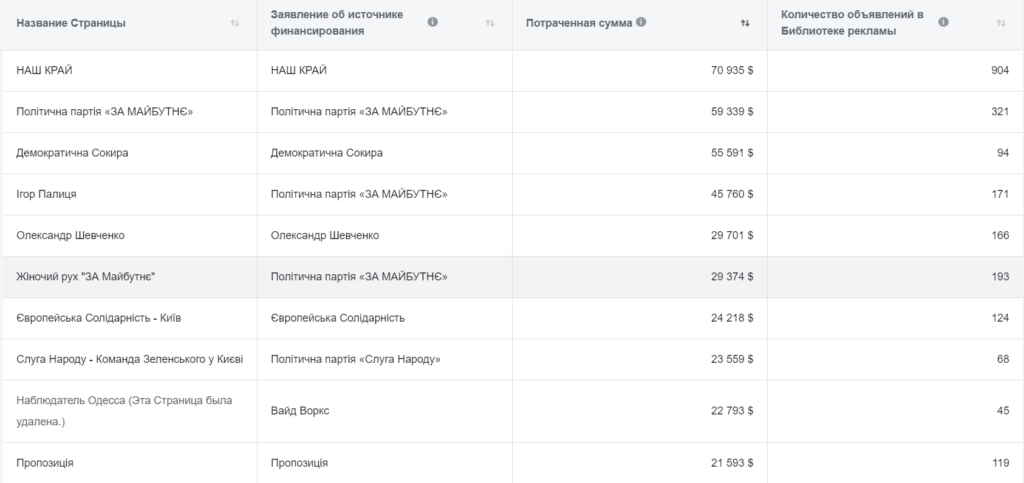Select ads count 119
The width and height of the screenshot is (1024, 483).
[x=1000, y=463]
